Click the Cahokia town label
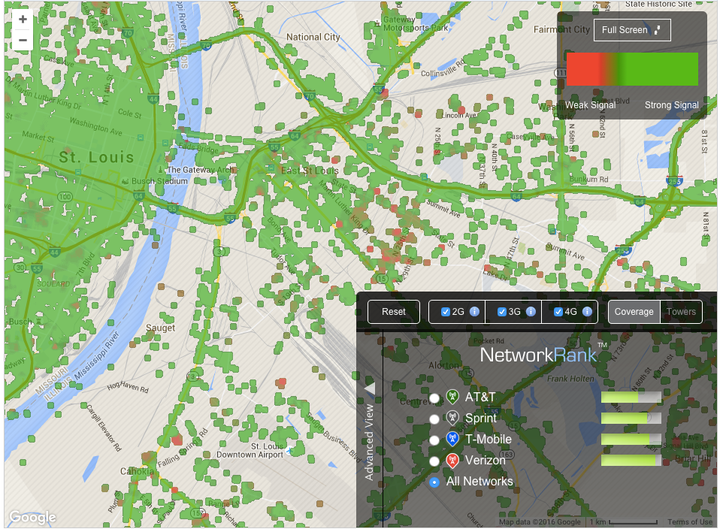 [138, 472]
